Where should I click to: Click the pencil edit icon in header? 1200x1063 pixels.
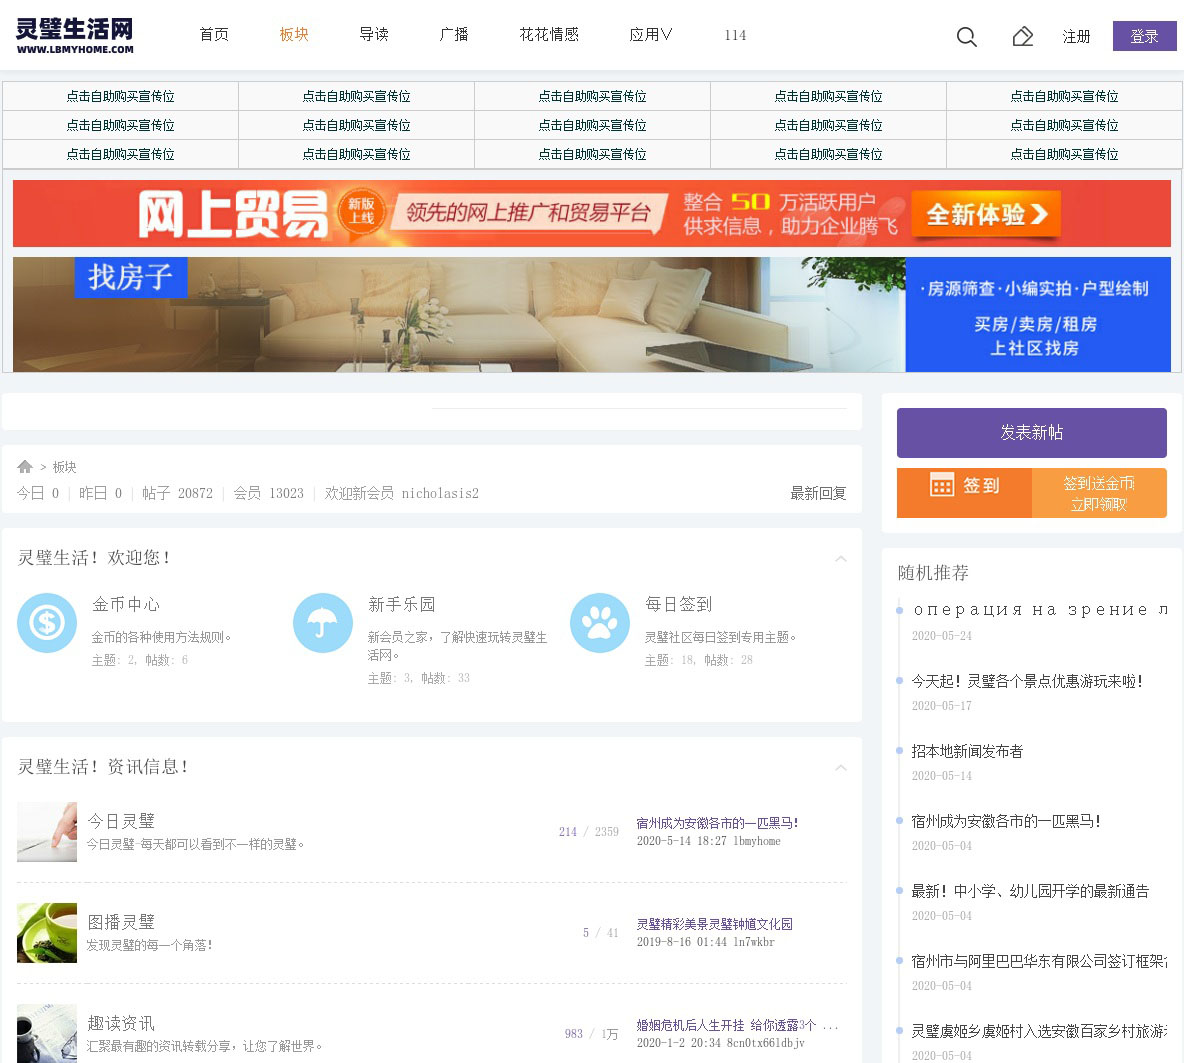click(x=1022, y=37)
